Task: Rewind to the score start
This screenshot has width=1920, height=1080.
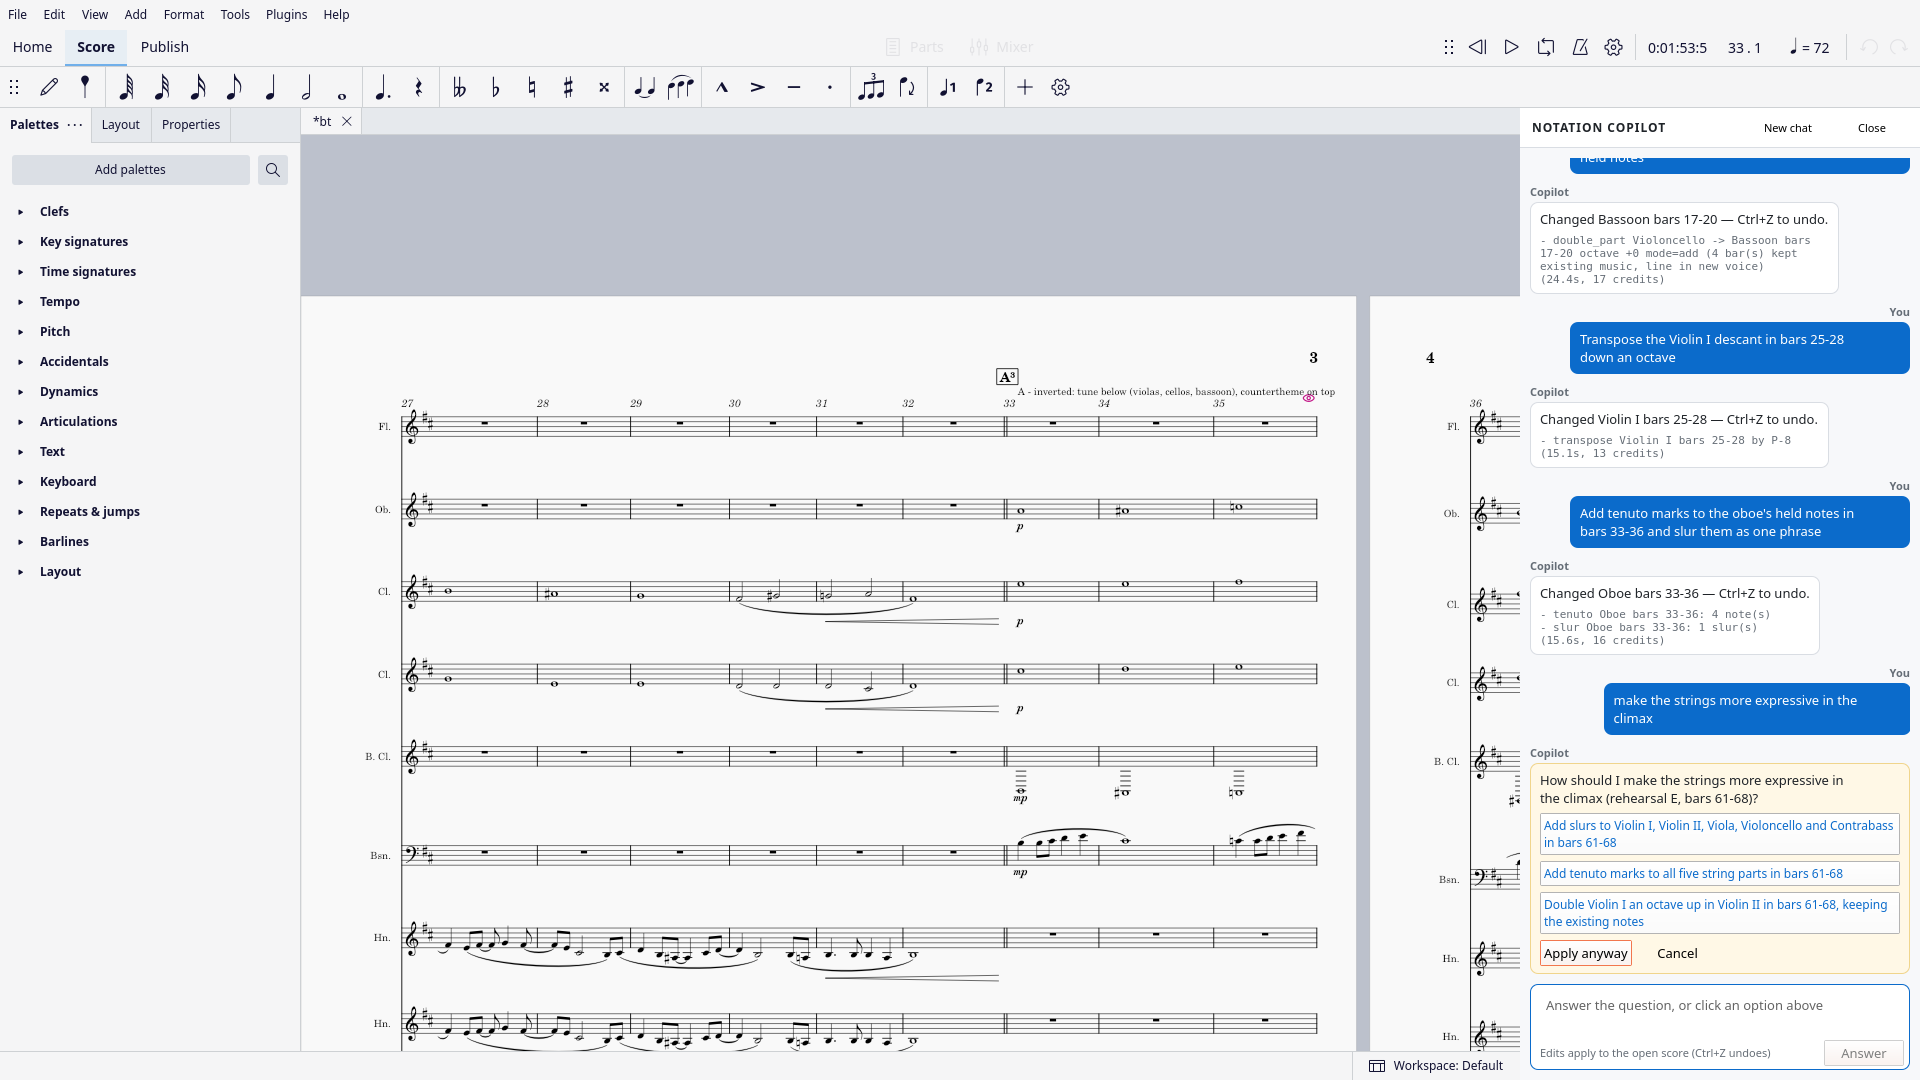Action: click(x=1478, y=47)
